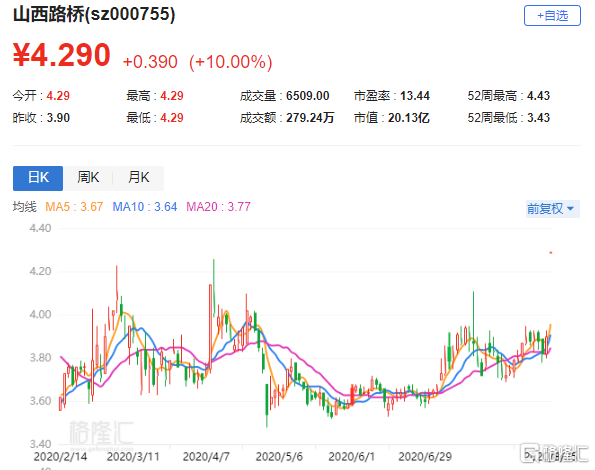The height and width of the screenshot is (470, 595).
Task: Select the 3.60 price axis label
Action: (x=40, y=401)
